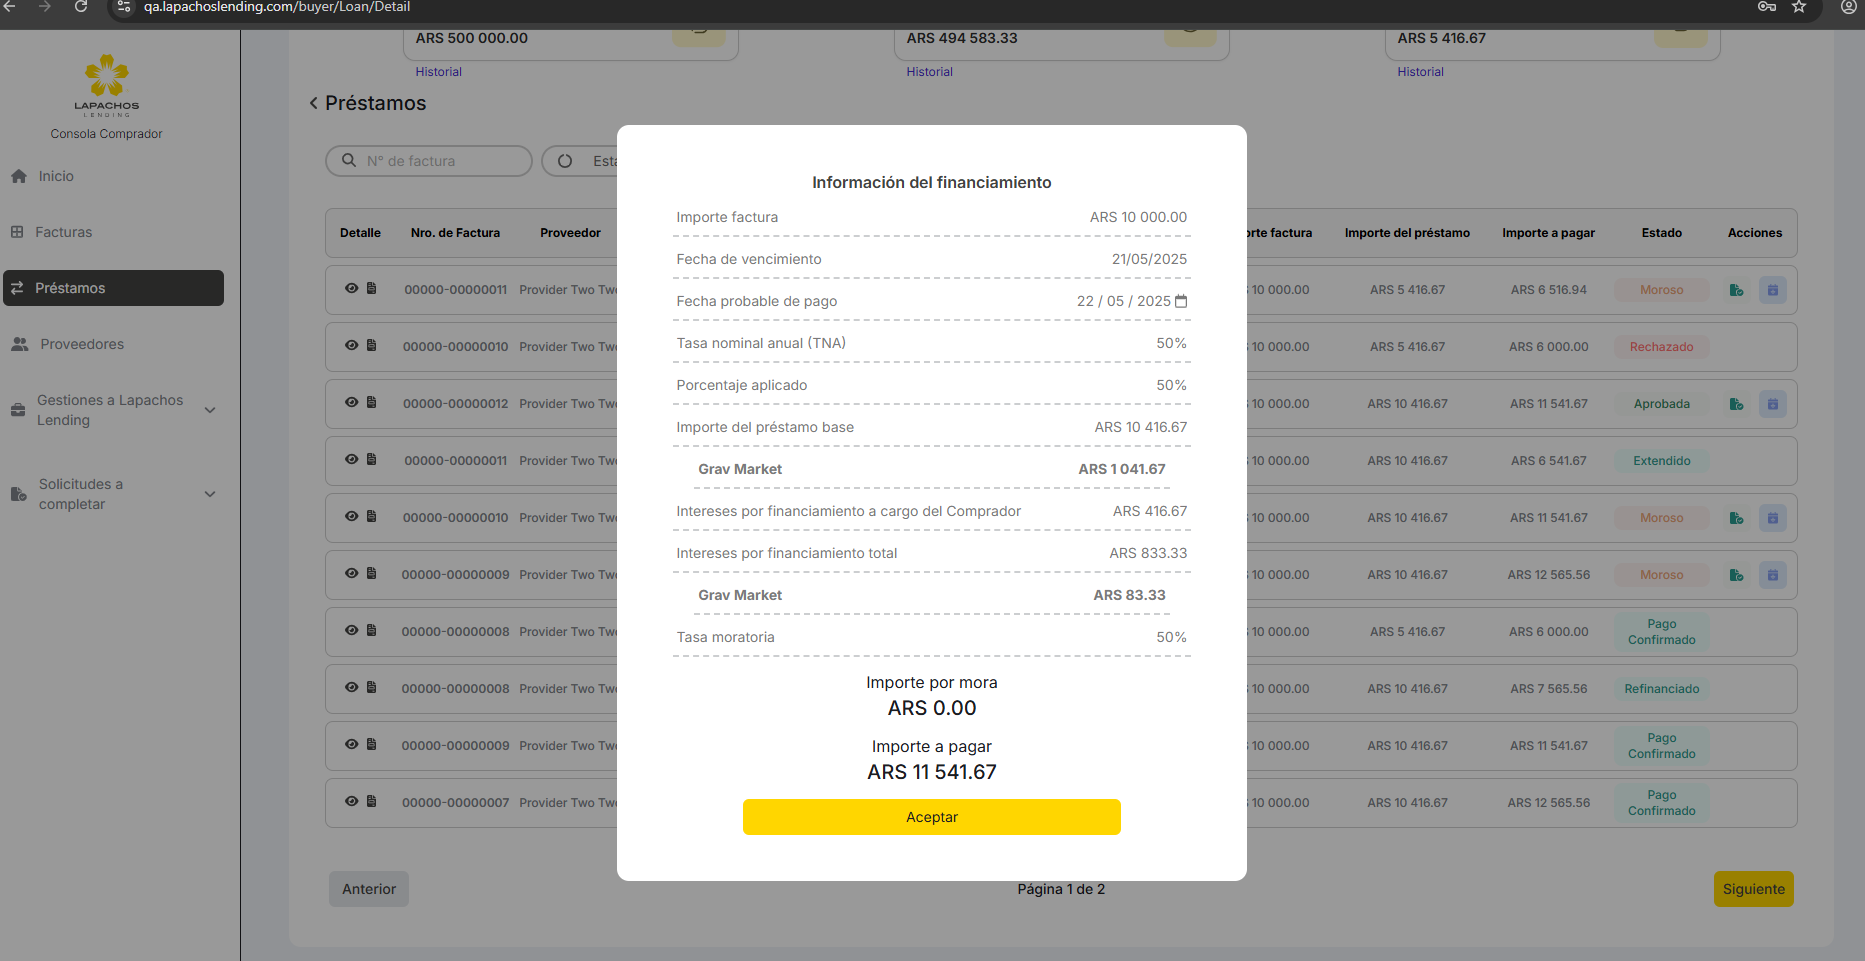Click the eye icon for invoice 00000-00000012
This screenshot has height=961, width=1865.
coord(351,402)
